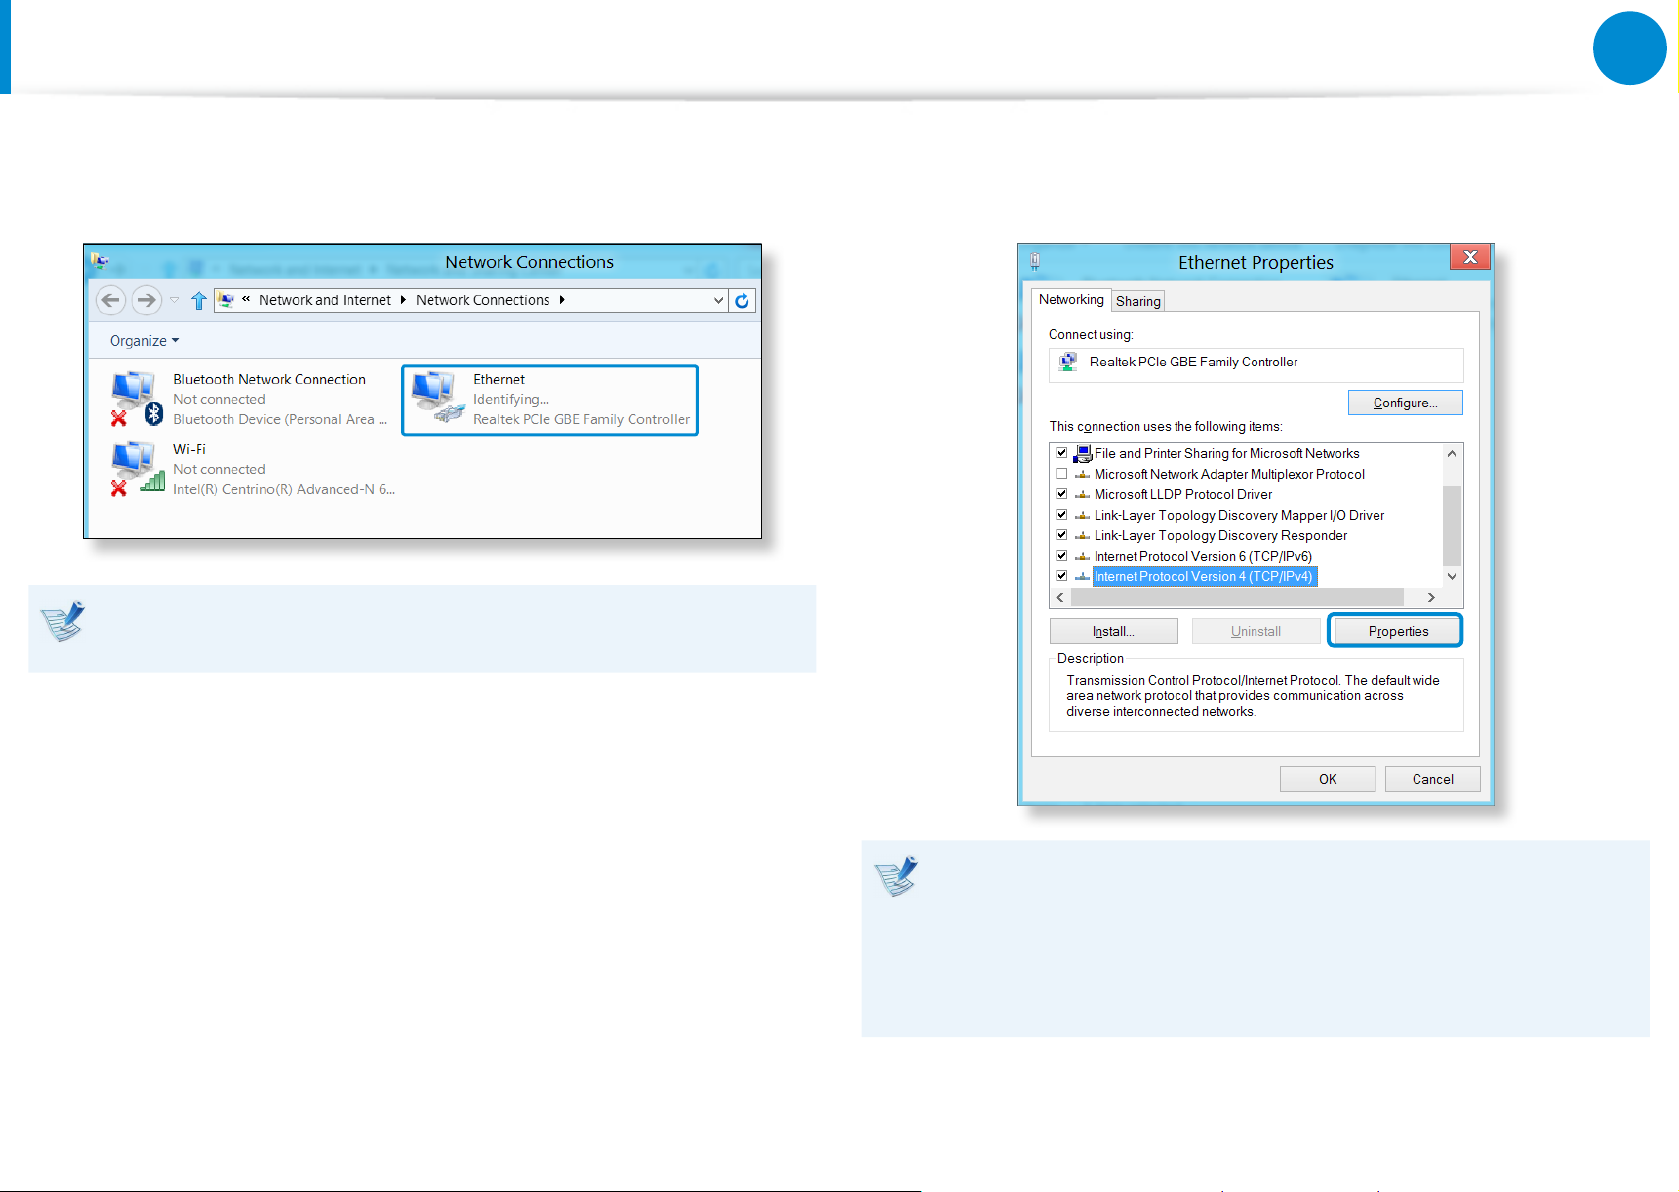Screen dimensions: 1679x1192
Task: Click the Up one level arrow
Action: [x=198, y=301]
